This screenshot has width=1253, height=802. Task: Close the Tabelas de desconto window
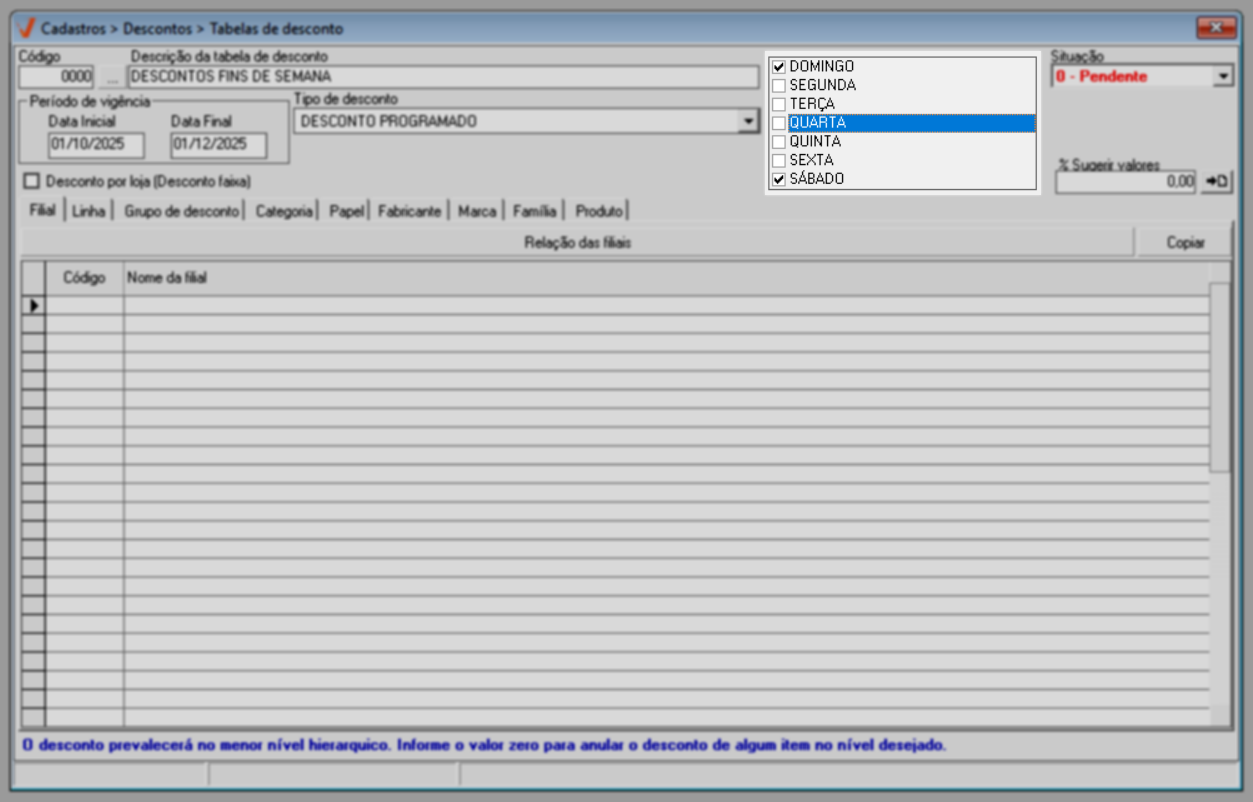pyautogui.click(x=1217, y=27)
